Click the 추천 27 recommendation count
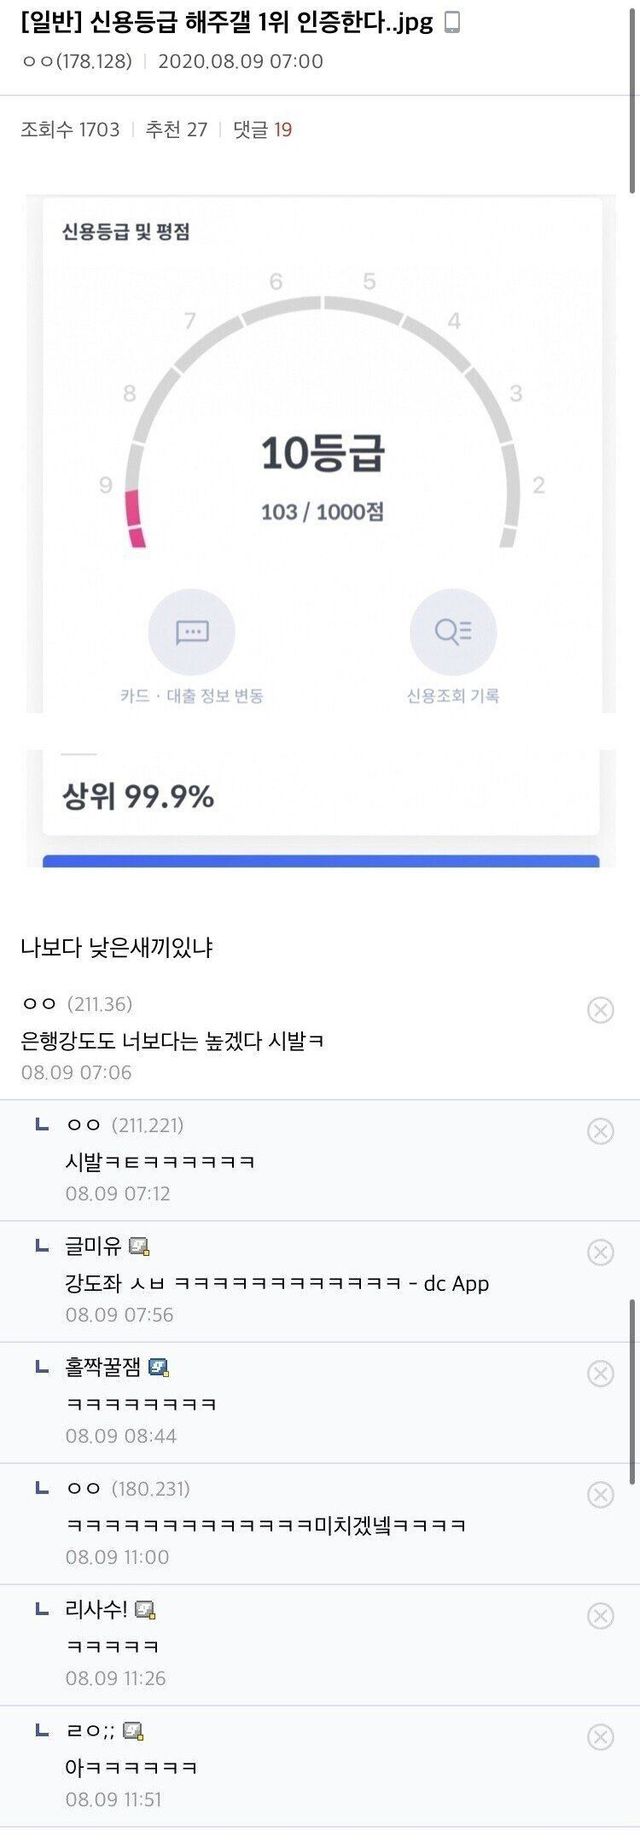Viewport: 640px width, 1841px height. click(176, 129)
